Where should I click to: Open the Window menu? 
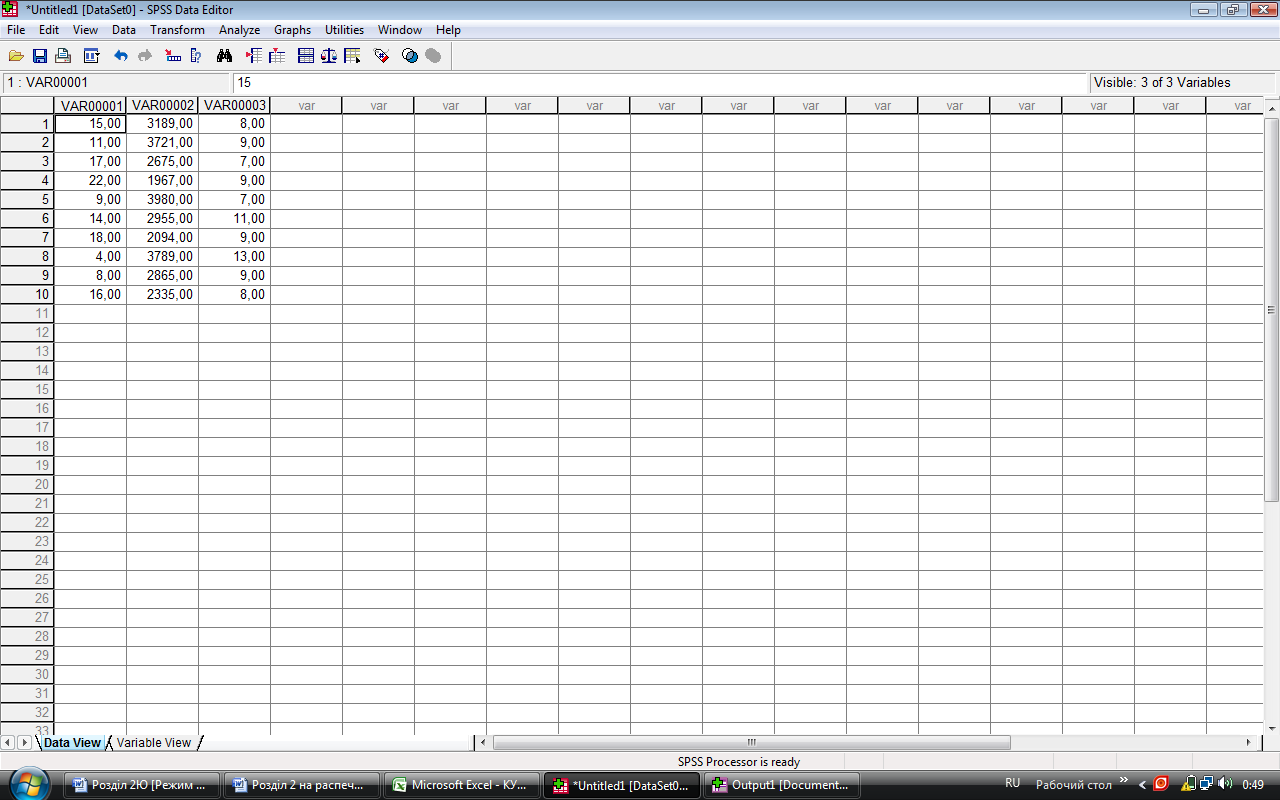[x=399, y=30]
